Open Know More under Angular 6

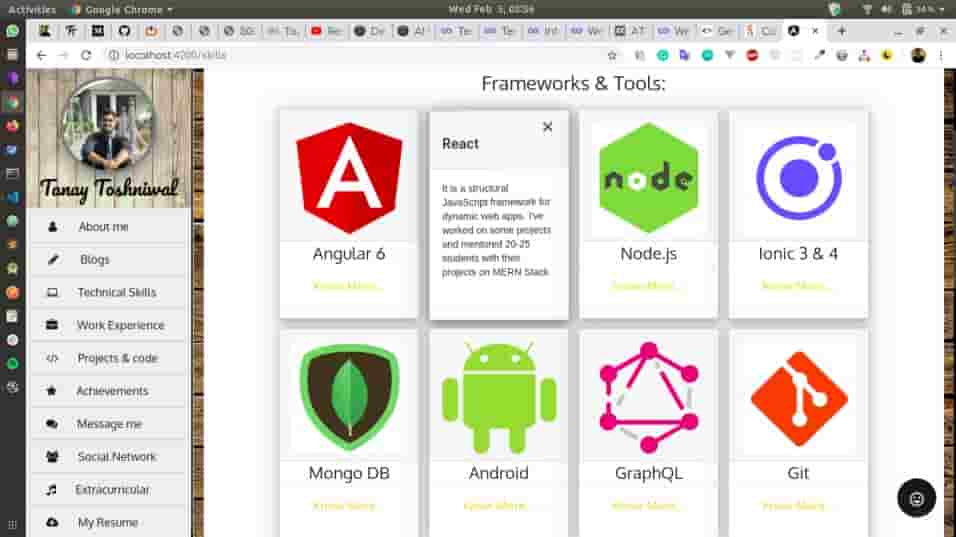click(x=347, y=286)
